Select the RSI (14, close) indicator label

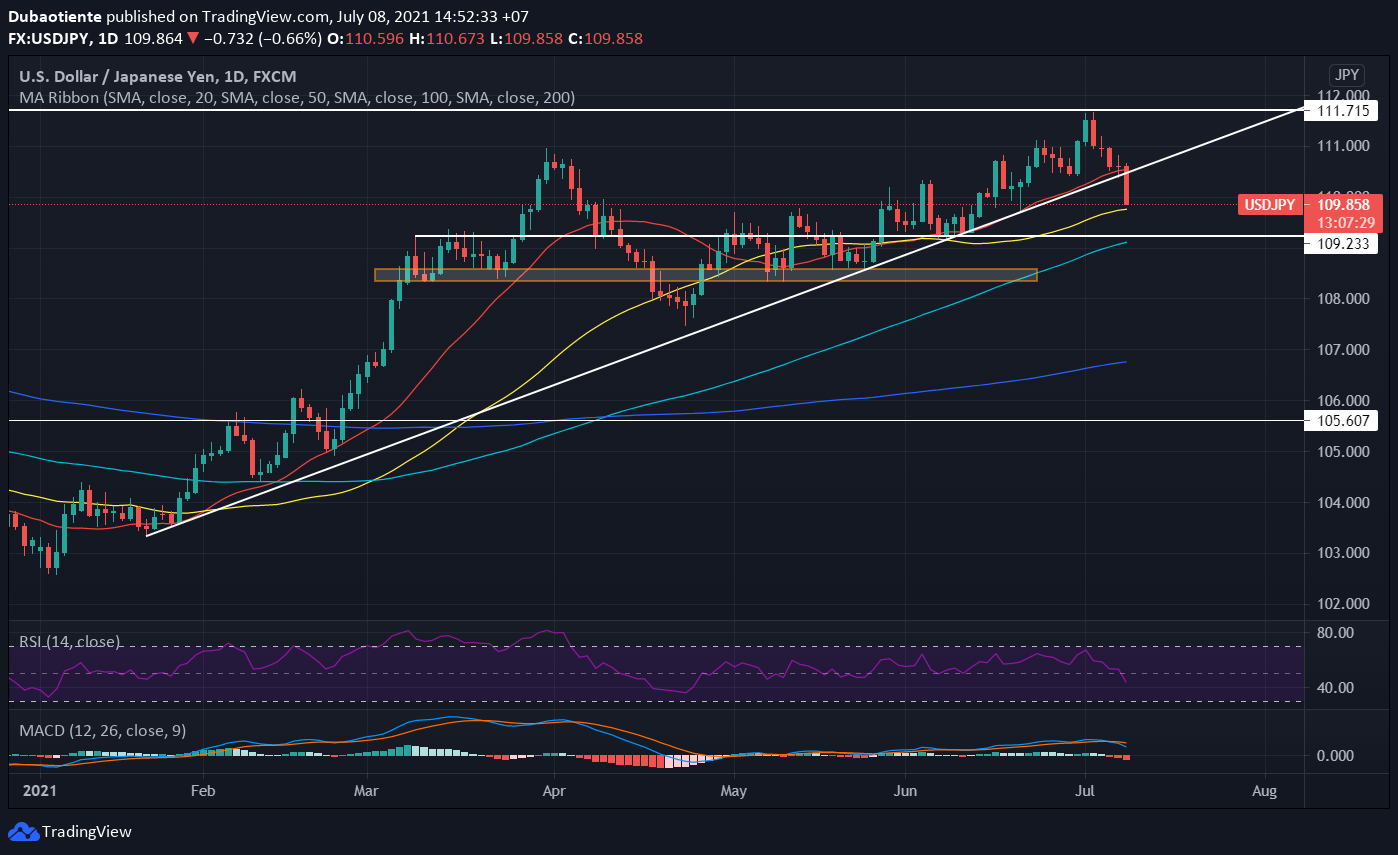coord(70,641)
